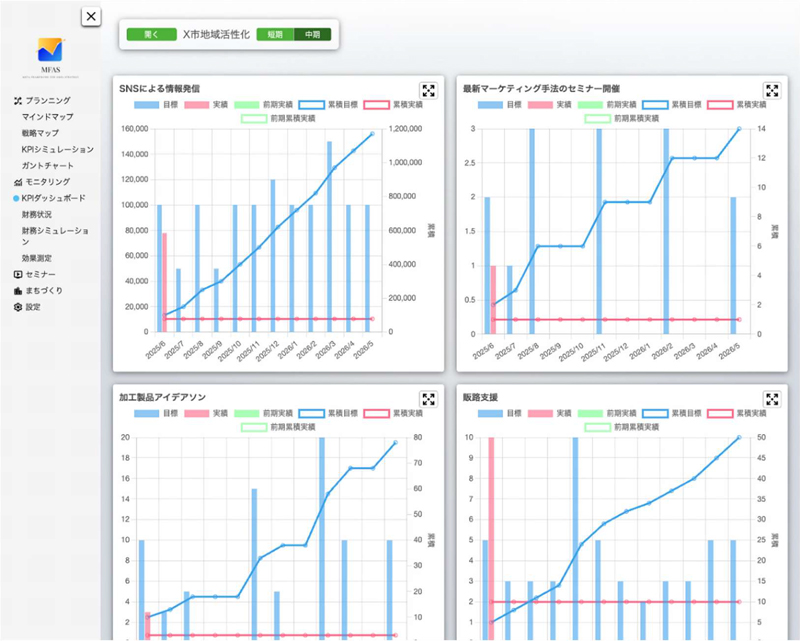Viewport: 800px width, 641px height.
Task: Expand the SNSによる情報発信 chart to fullscreen
Action: point(429,90)
